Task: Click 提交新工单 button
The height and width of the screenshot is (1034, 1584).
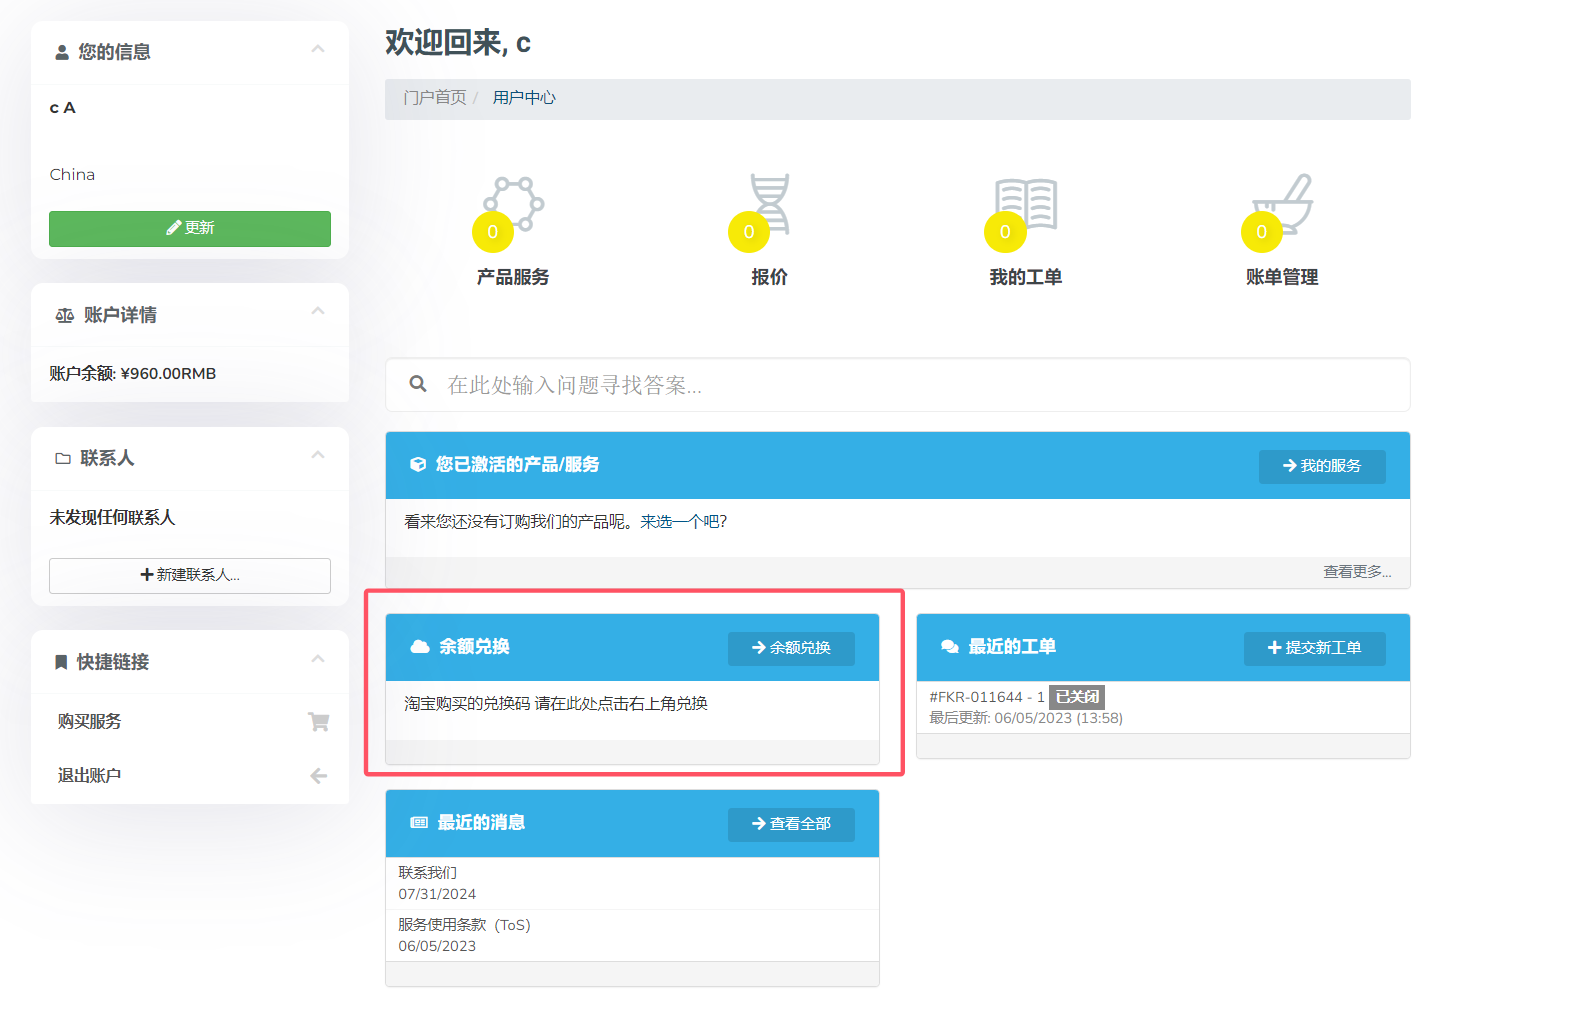Action: [1314, 648]
